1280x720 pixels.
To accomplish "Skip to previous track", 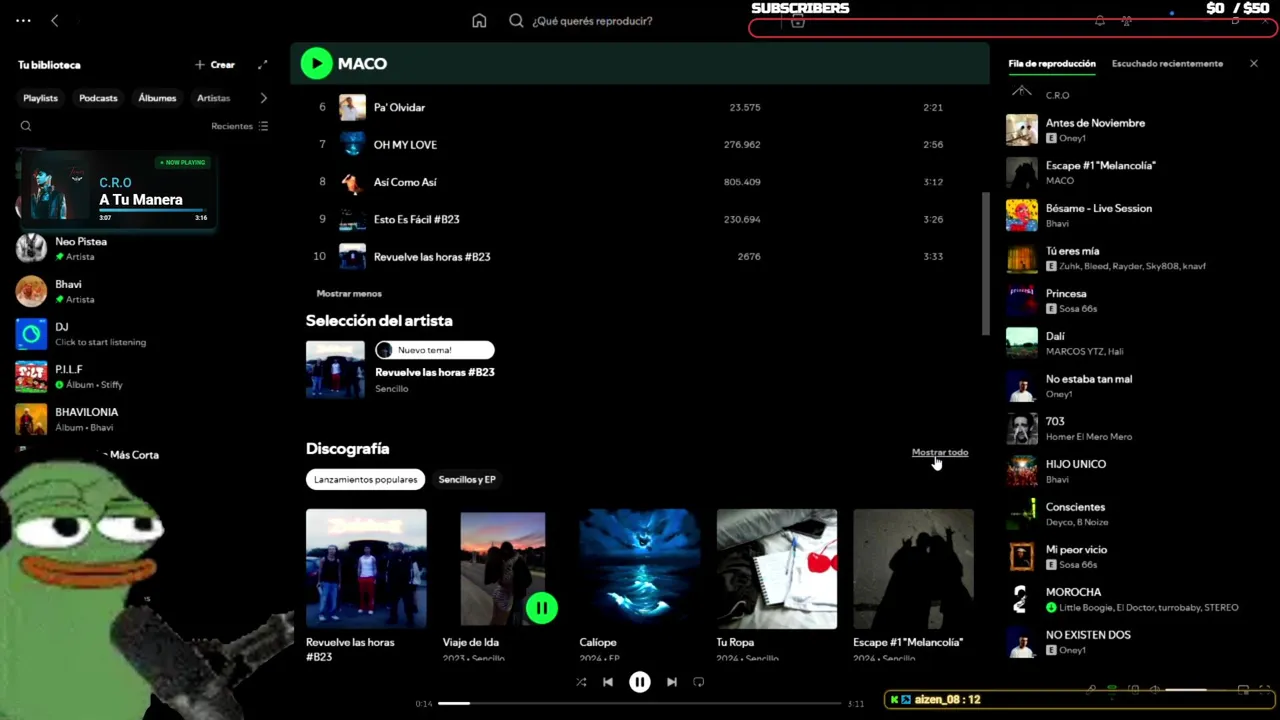I will tap(608, 682).
